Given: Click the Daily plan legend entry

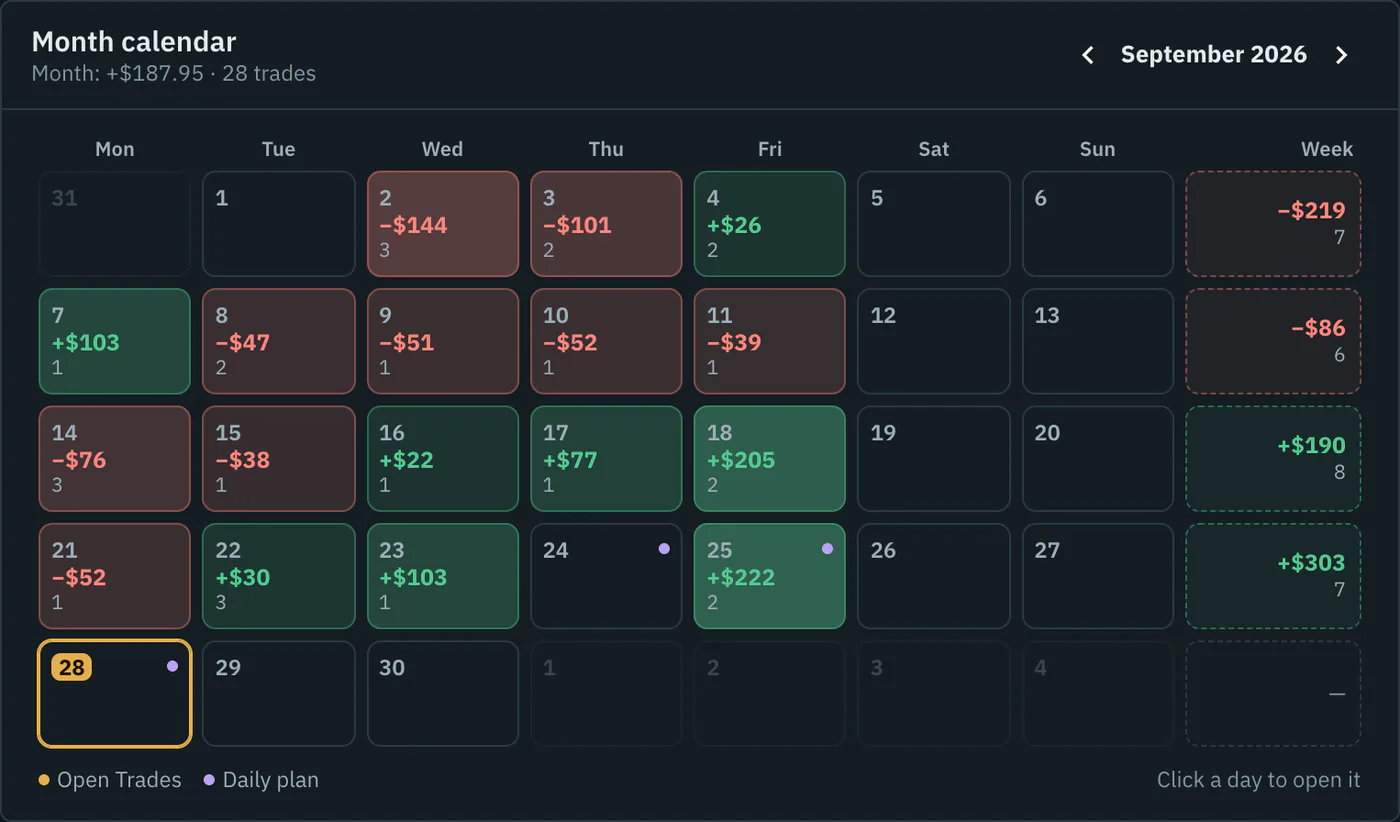Looking at the screenshot, I should pyautogui.click(x=261, y=780).
